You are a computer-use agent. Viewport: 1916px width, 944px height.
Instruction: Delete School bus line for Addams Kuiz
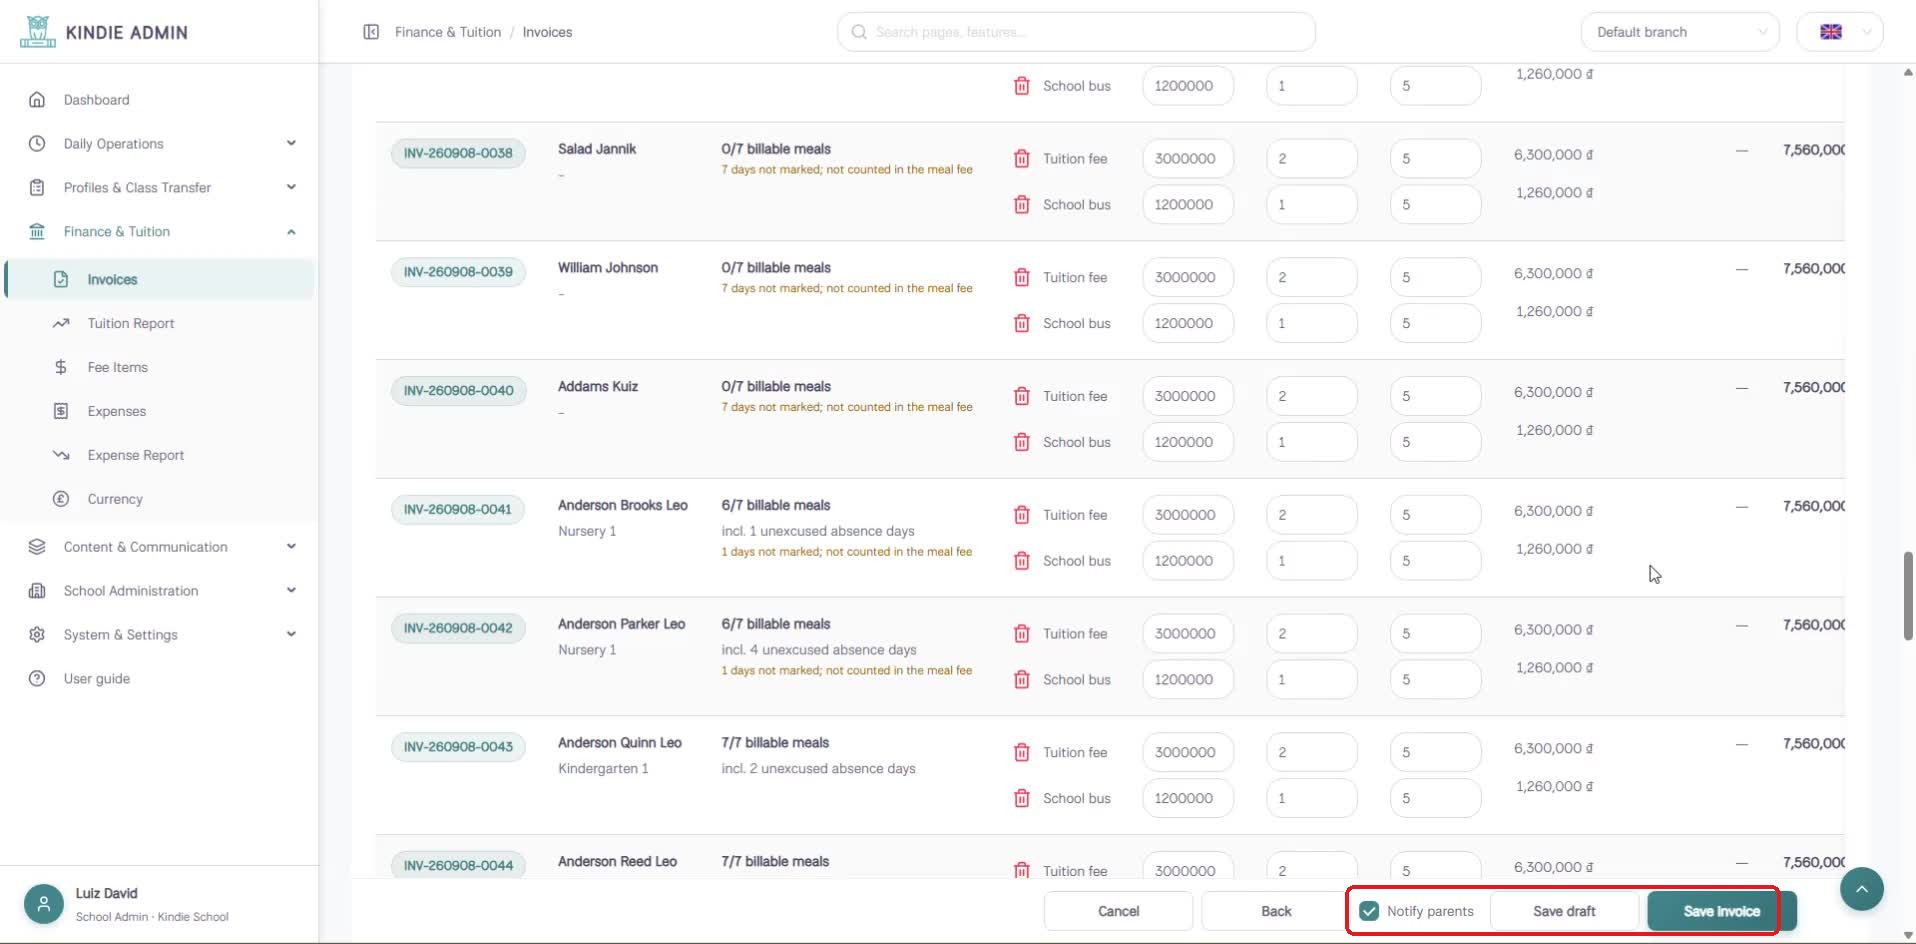coord(1021,442)
